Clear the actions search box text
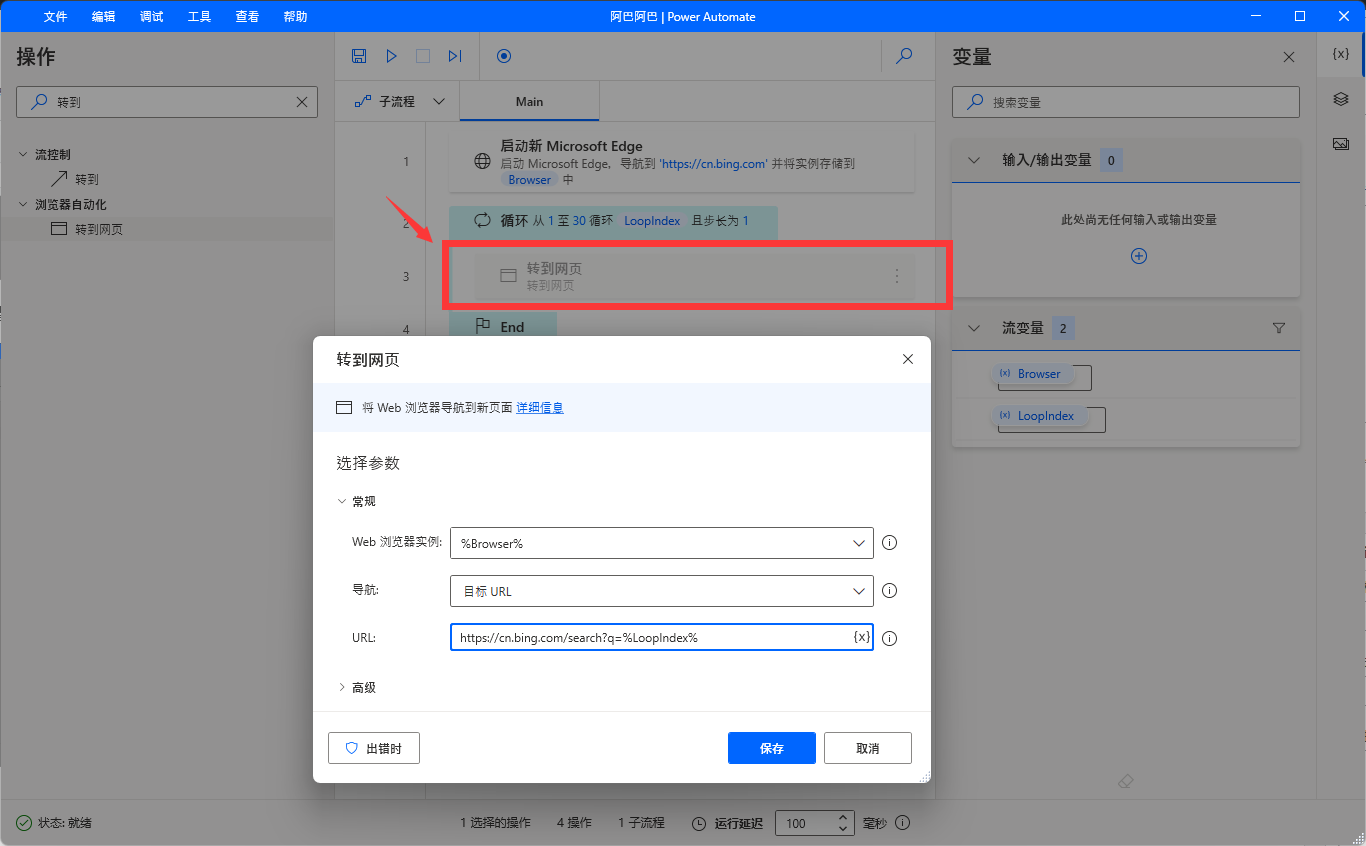Viewport: 1366px width, 846px height. [x=302, y=102]
